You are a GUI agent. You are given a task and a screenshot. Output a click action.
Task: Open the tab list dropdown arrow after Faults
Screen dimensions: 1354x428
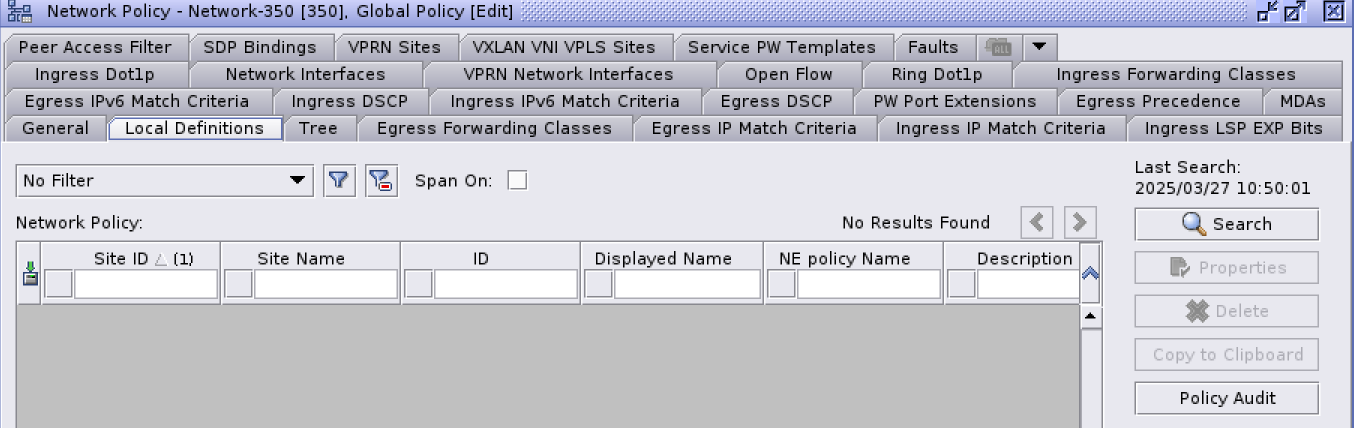click(x=1038, y=47)
